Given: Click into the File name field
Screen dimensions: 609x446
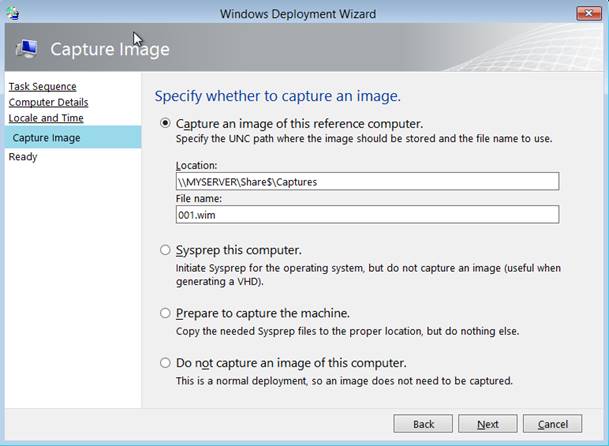Looking at the screenshot, I should click(367, 214).
